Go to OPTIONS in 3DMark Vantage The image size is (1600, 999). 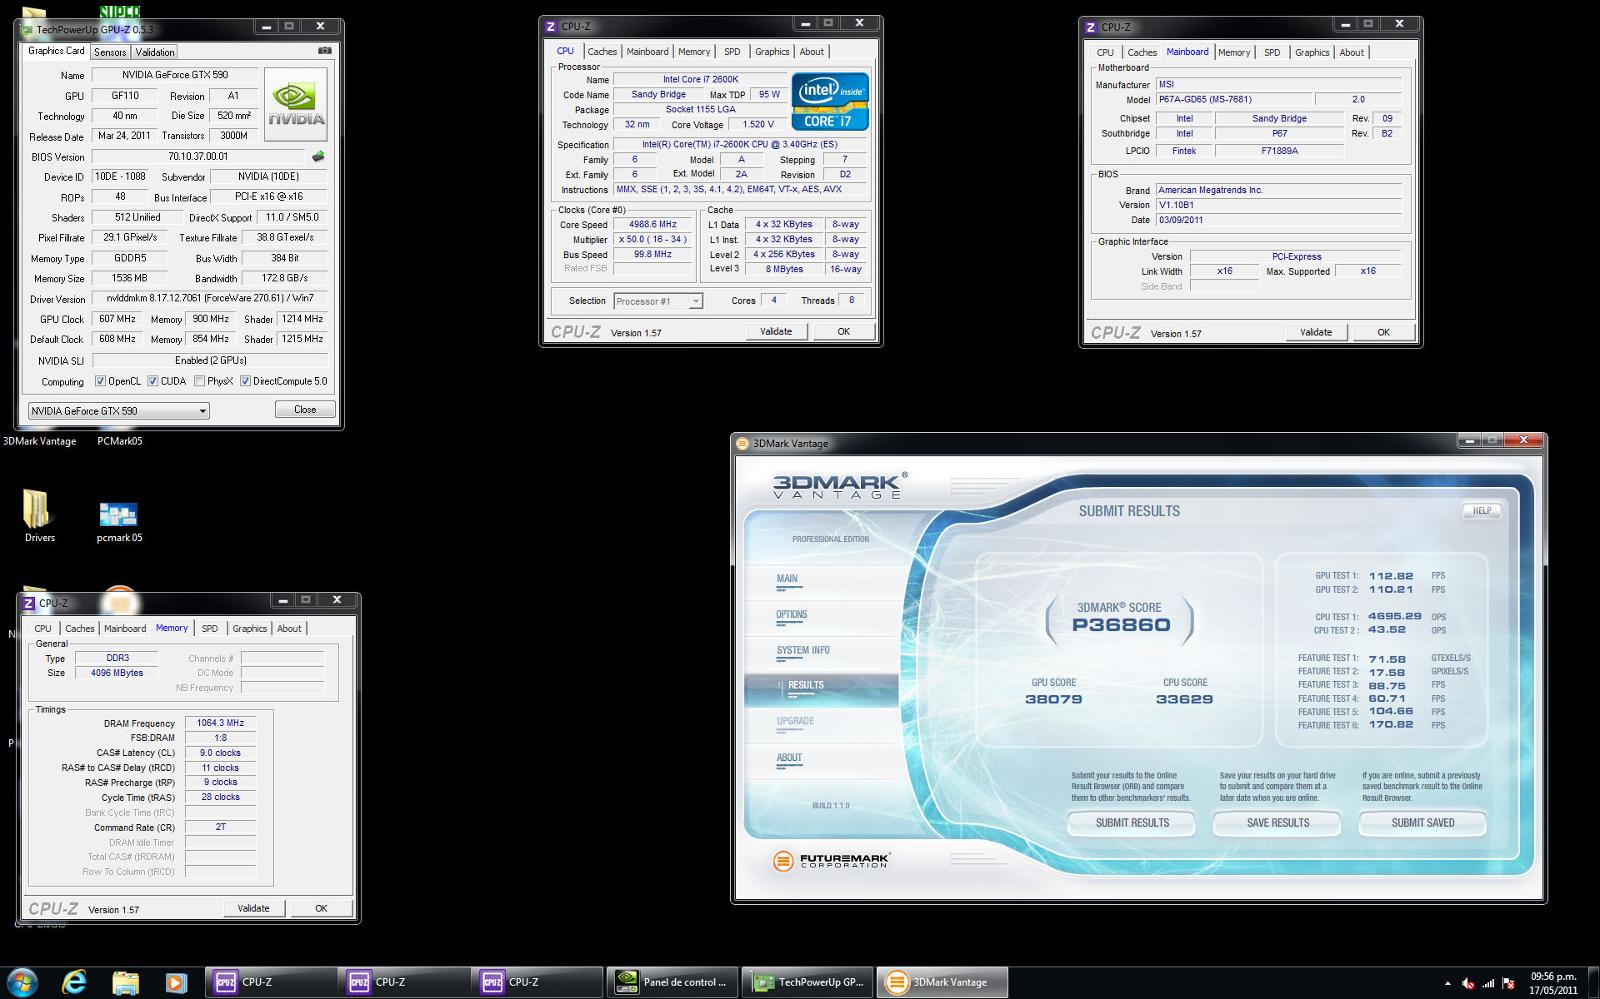pos(791,615)
